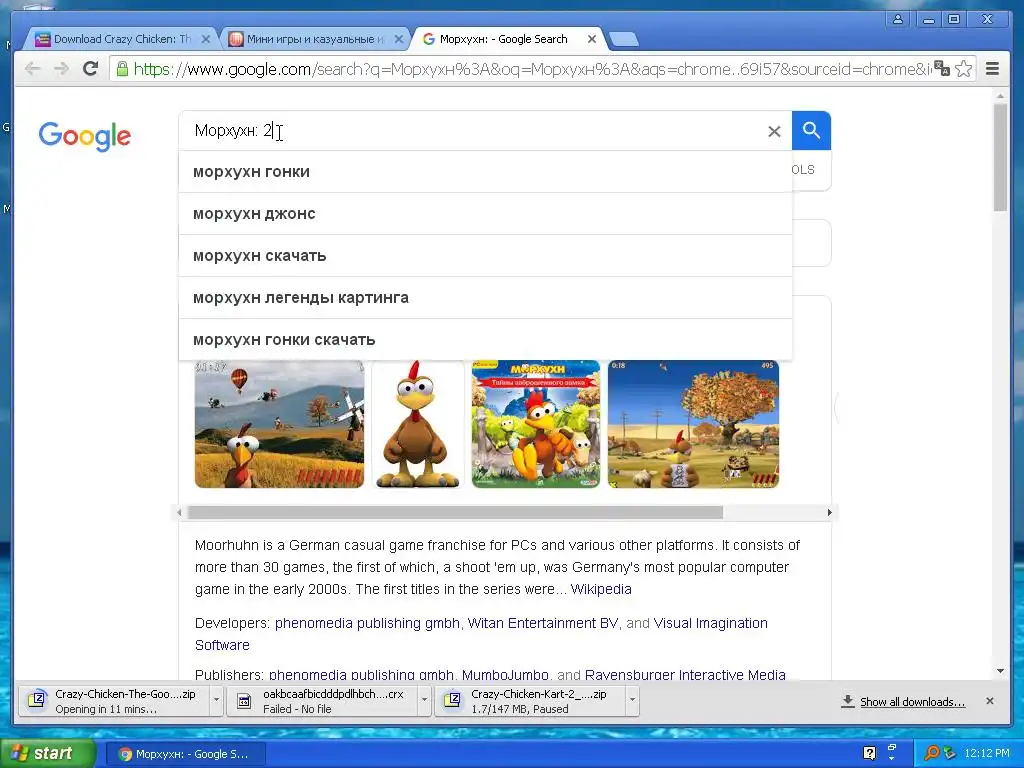1024x768 pixels.
Task: Open the hot air balloon game screenshot thumbnail
Action: (x=279, y=424)
